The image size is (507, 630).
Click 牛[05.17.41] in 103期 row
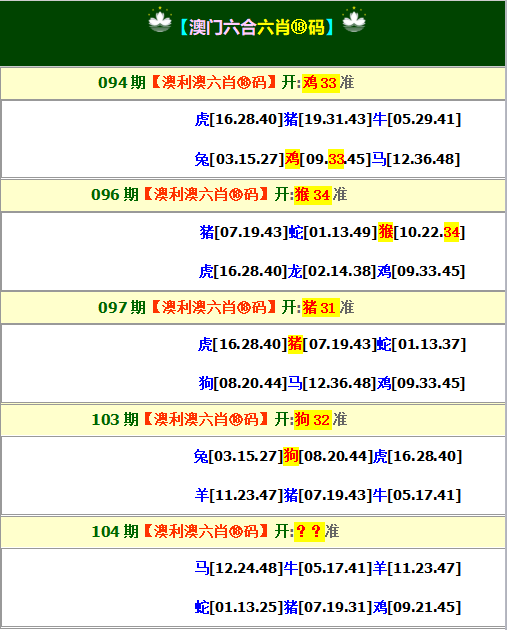[417, 495]
